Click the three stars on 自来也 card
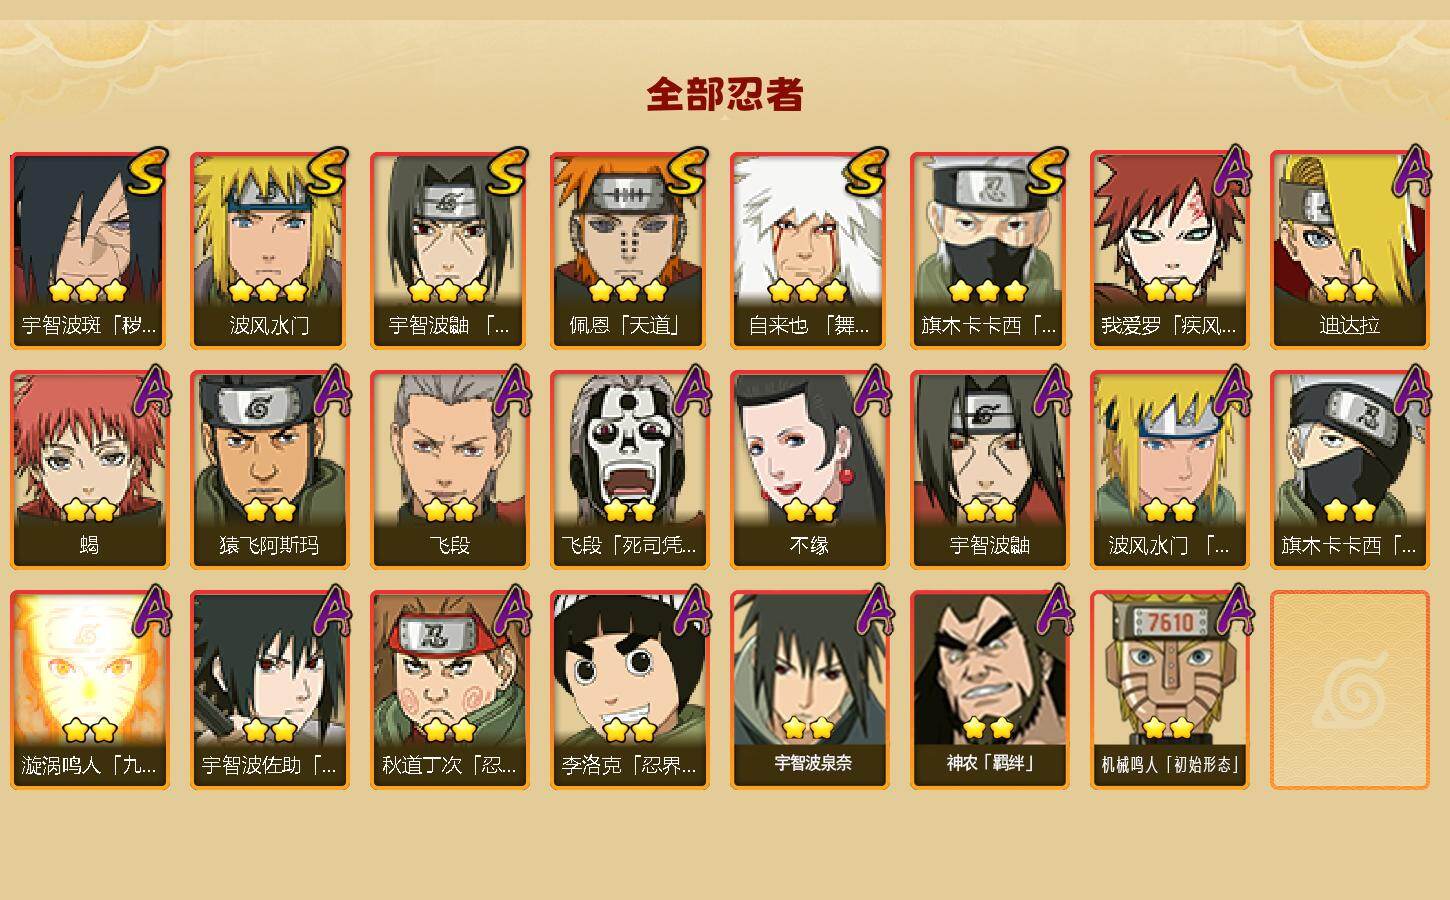 click(808, 291)
